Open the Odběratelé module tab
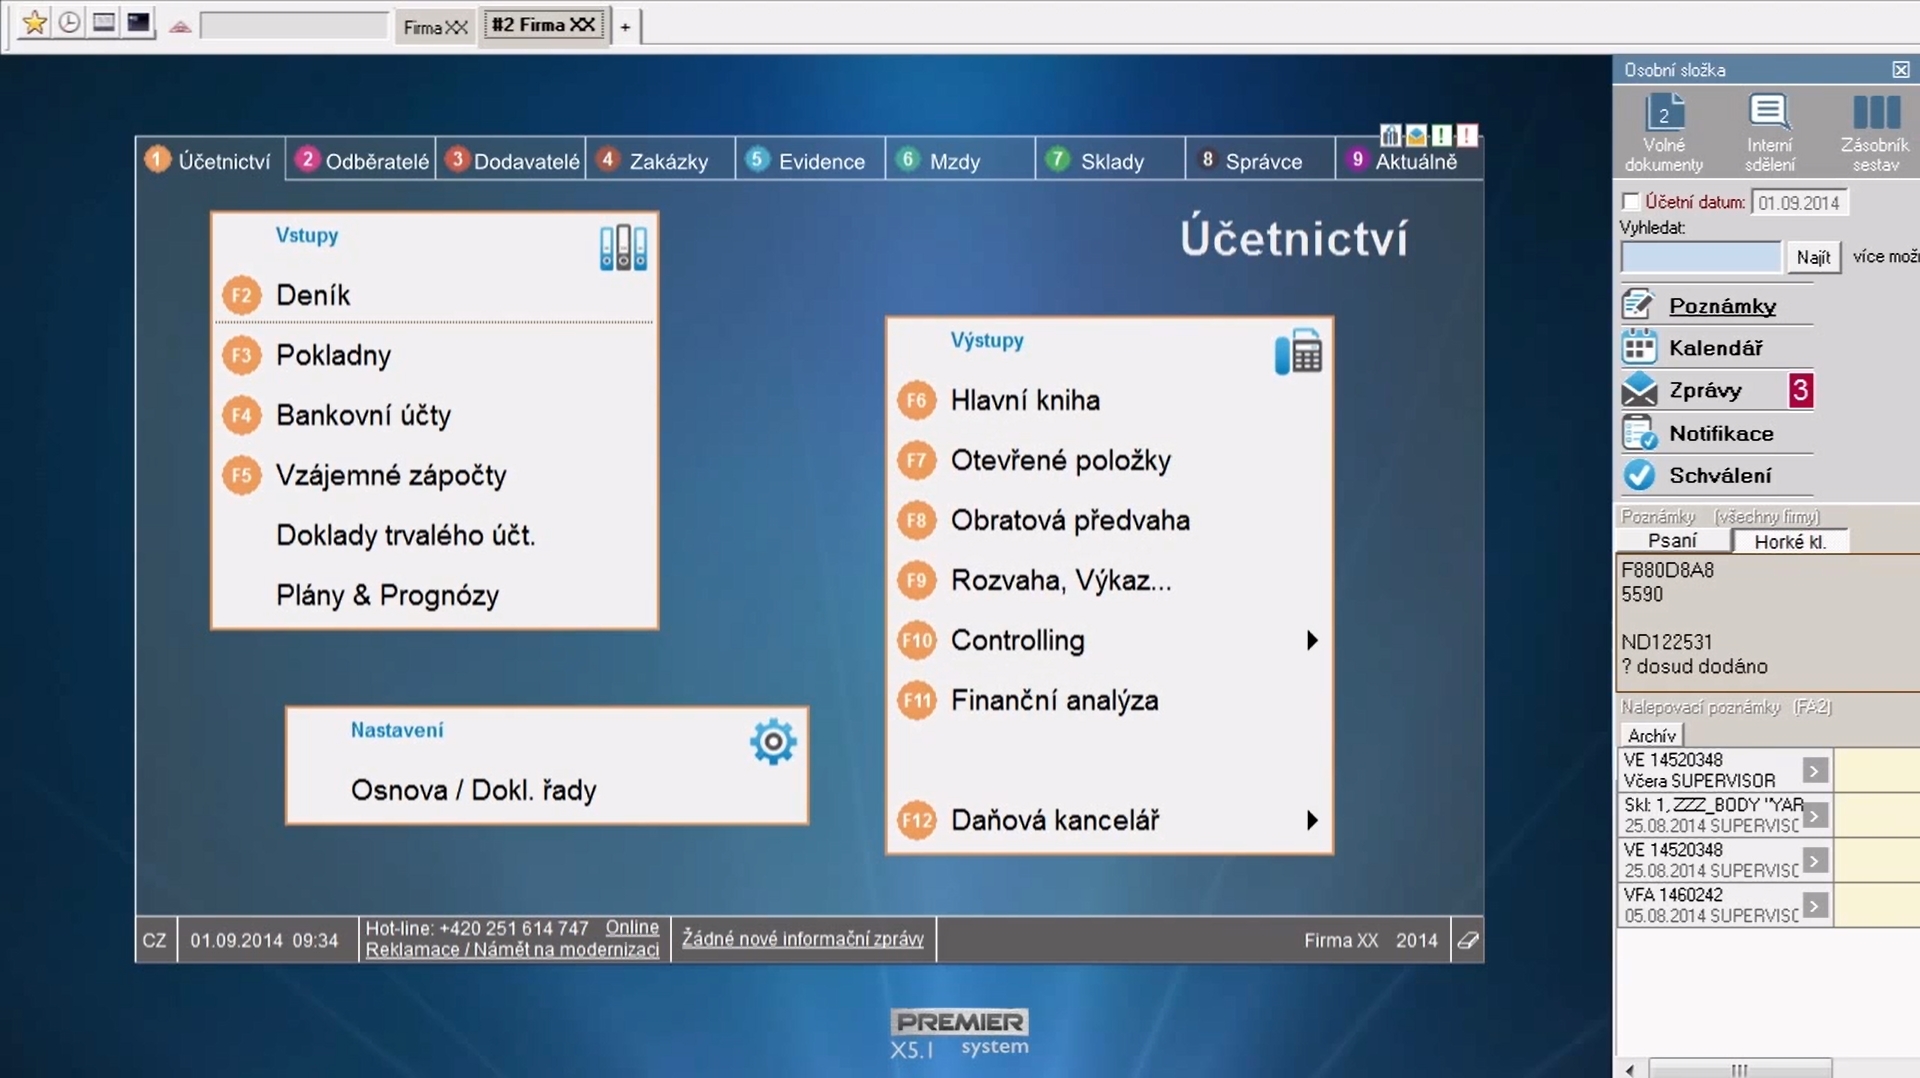 click(362, 161)
